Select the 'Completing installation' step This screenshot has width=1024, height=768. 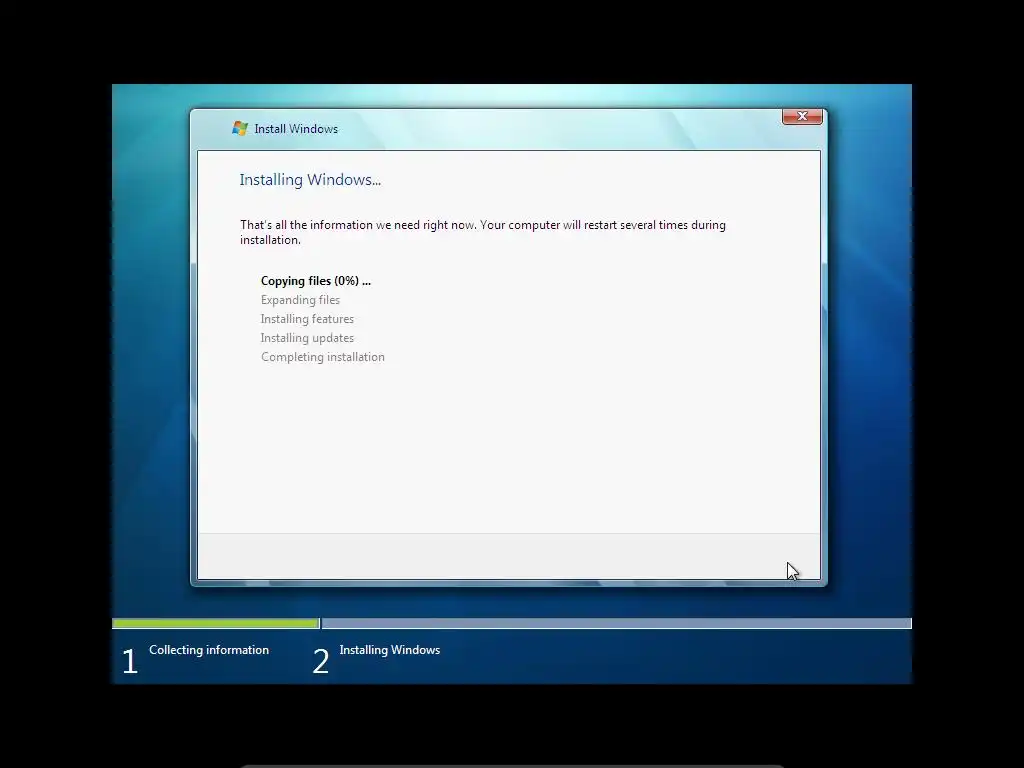[x=323, y=357]
